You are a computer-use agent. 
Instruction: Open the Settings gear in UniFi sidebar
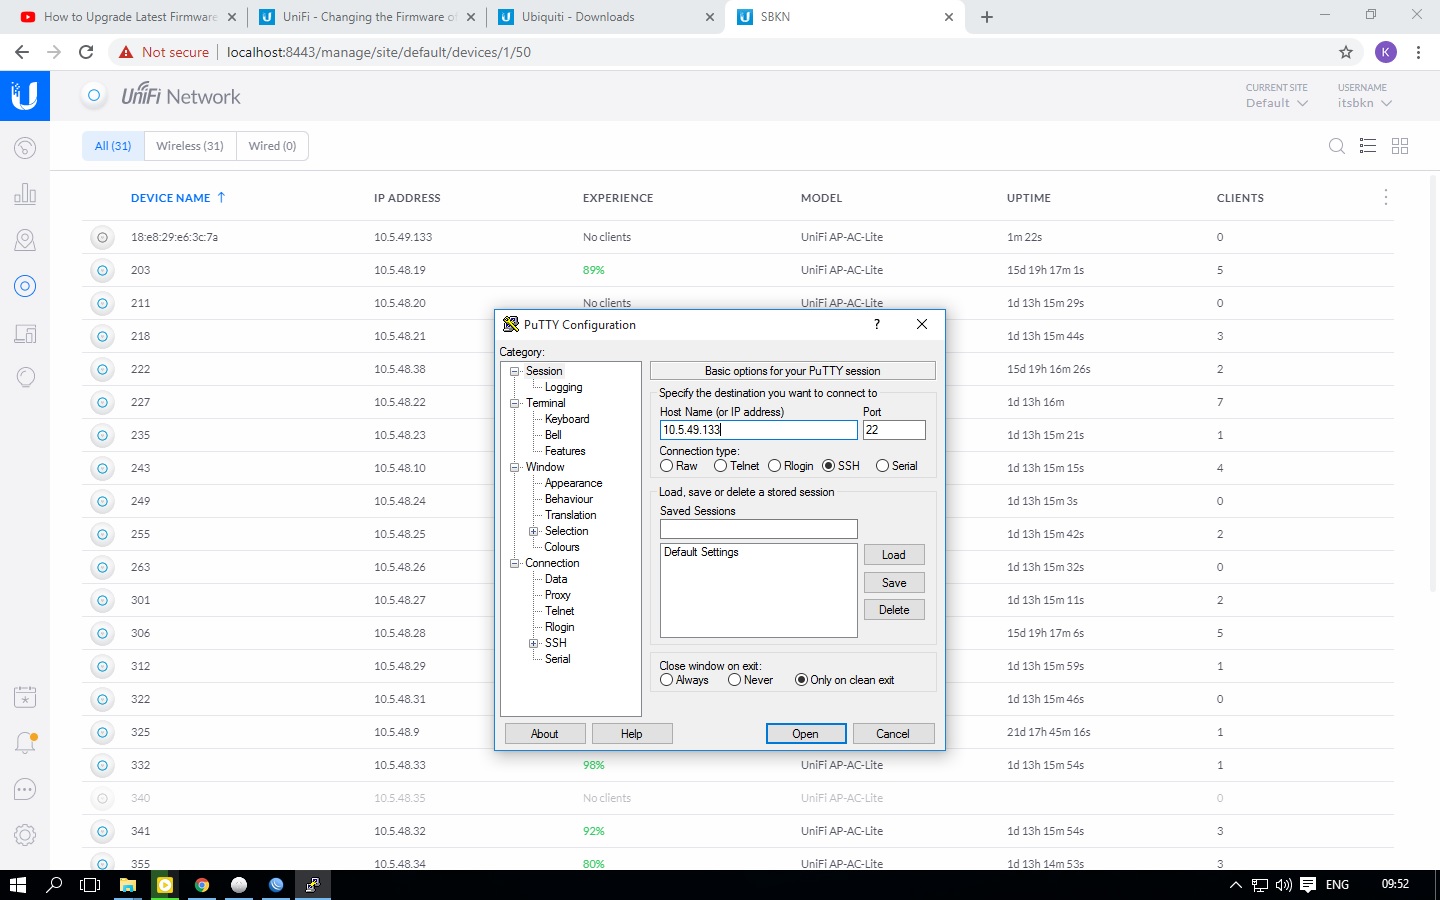pos(25,835)
